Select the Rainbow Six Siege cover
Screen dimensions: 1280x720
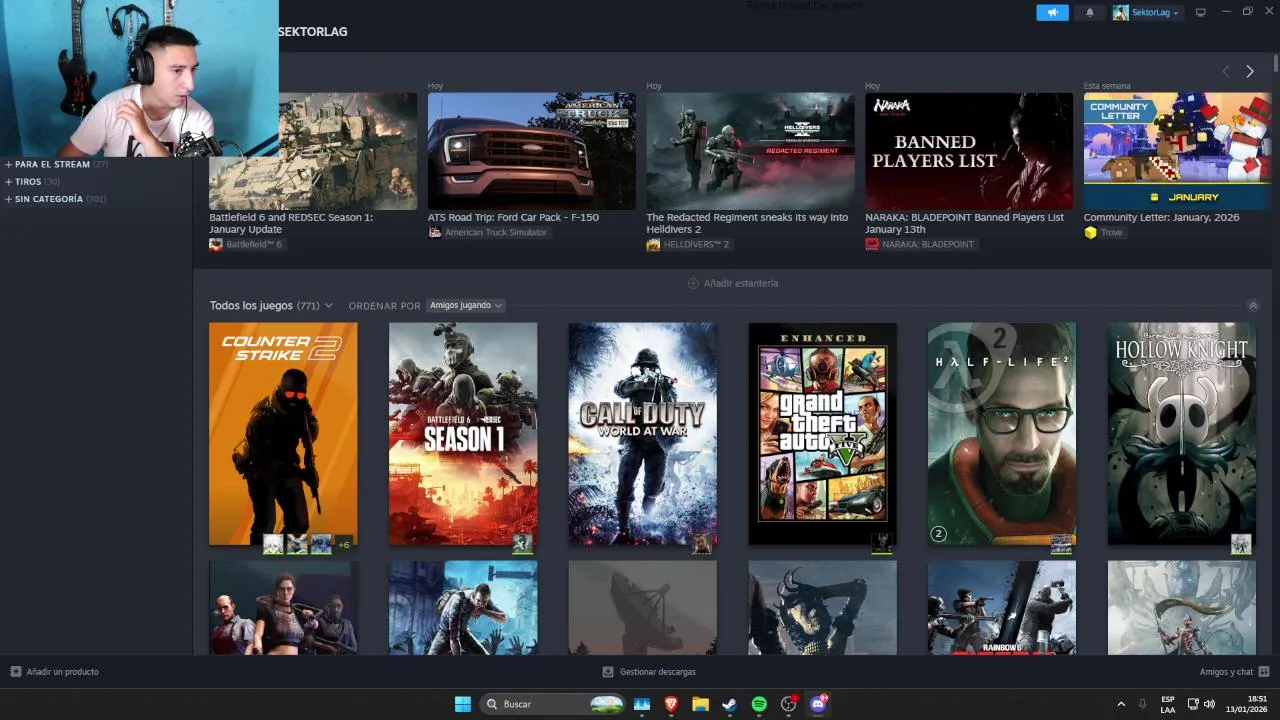1002,607
